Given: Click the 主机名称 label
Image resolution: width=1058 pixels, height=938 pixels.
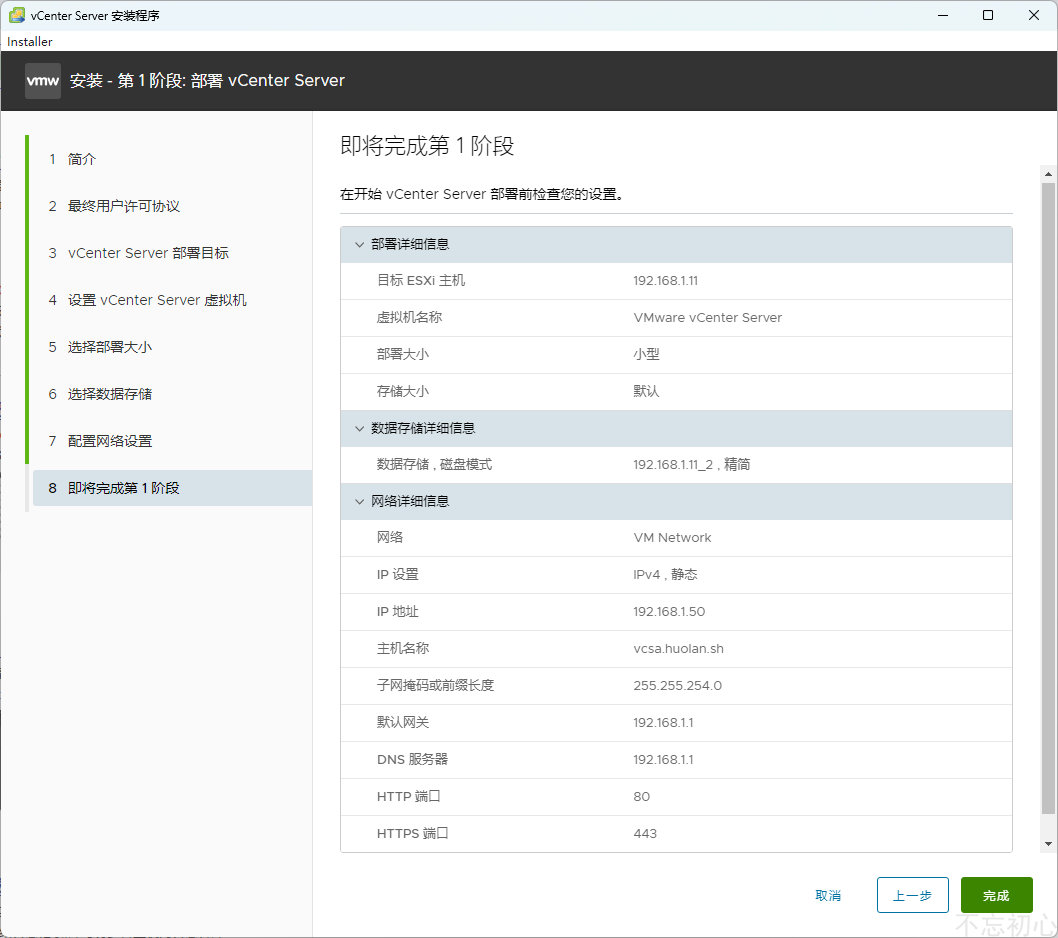Looking at the screenshot, I should coord(403,649).
